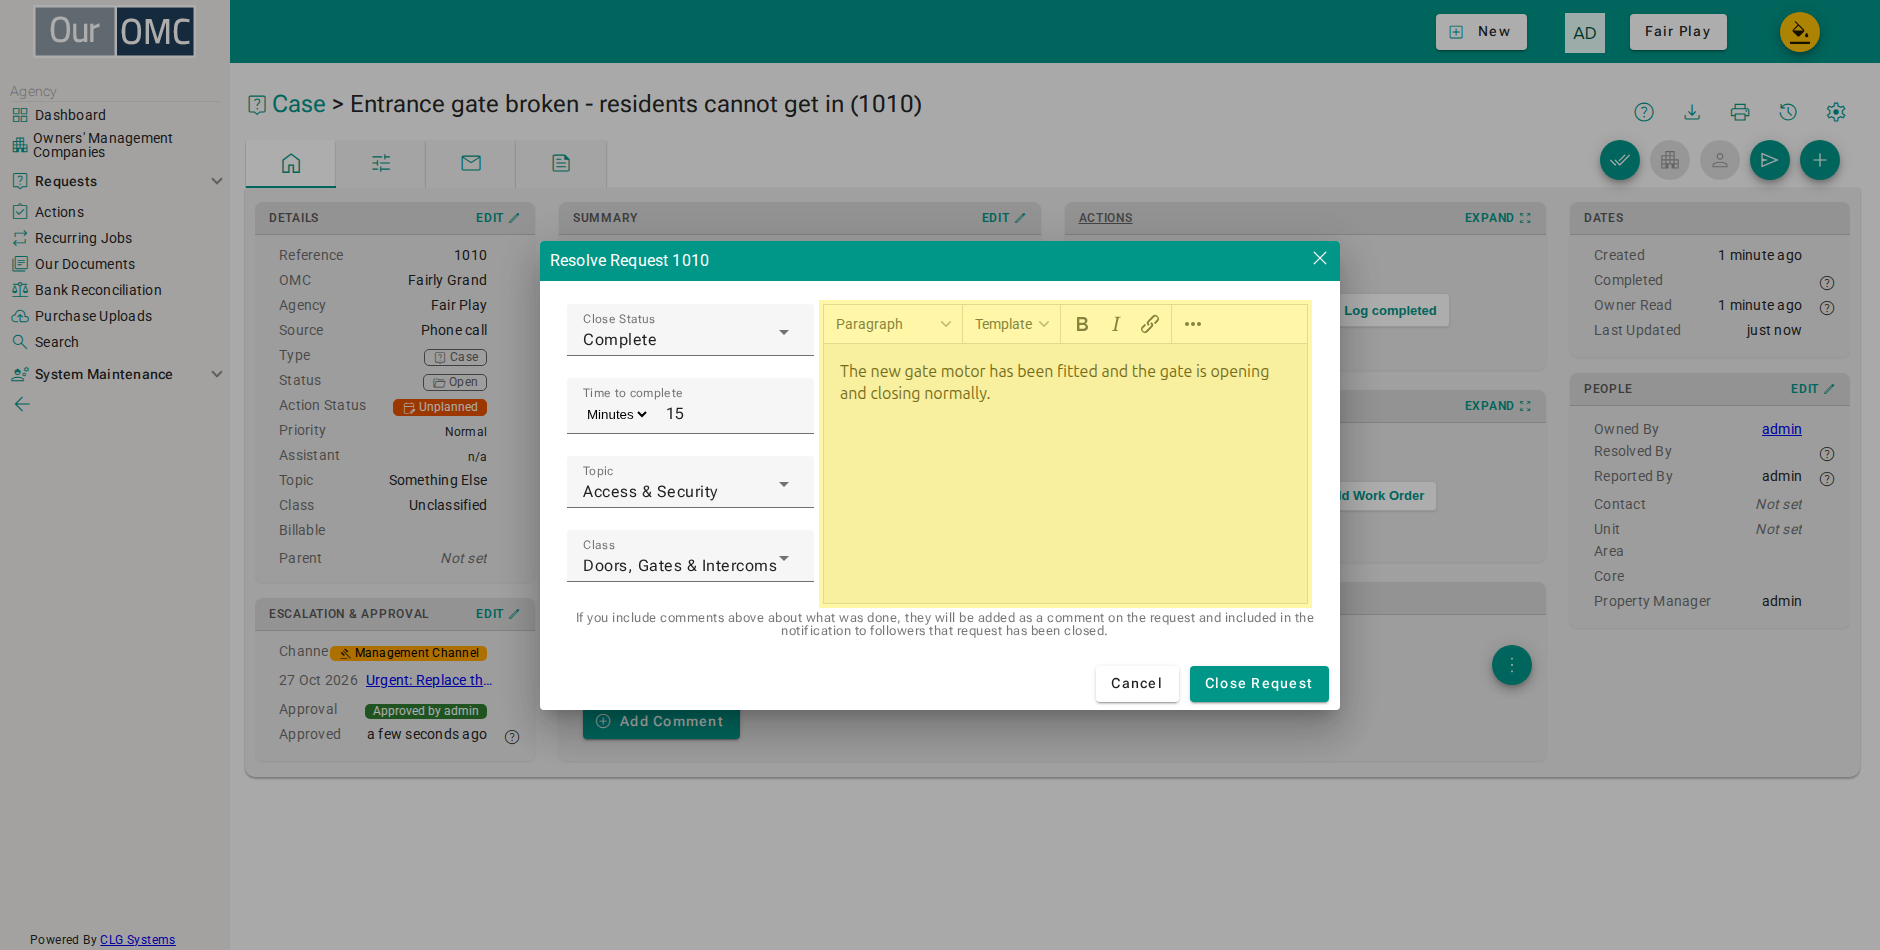Switch to the document notes tab
Screen dimensions: 1880x950
point(561,163)
